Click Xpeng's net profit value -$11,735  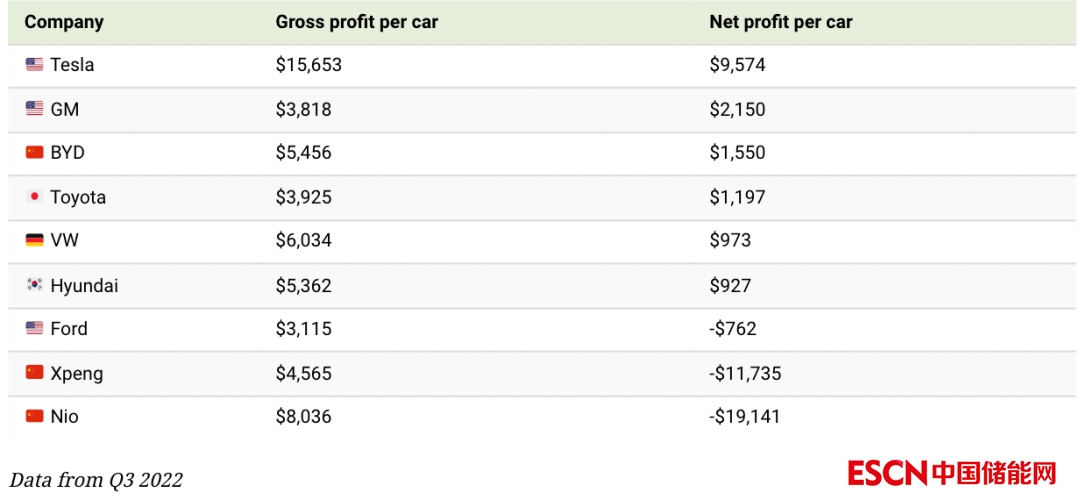(x=745, y=373)
